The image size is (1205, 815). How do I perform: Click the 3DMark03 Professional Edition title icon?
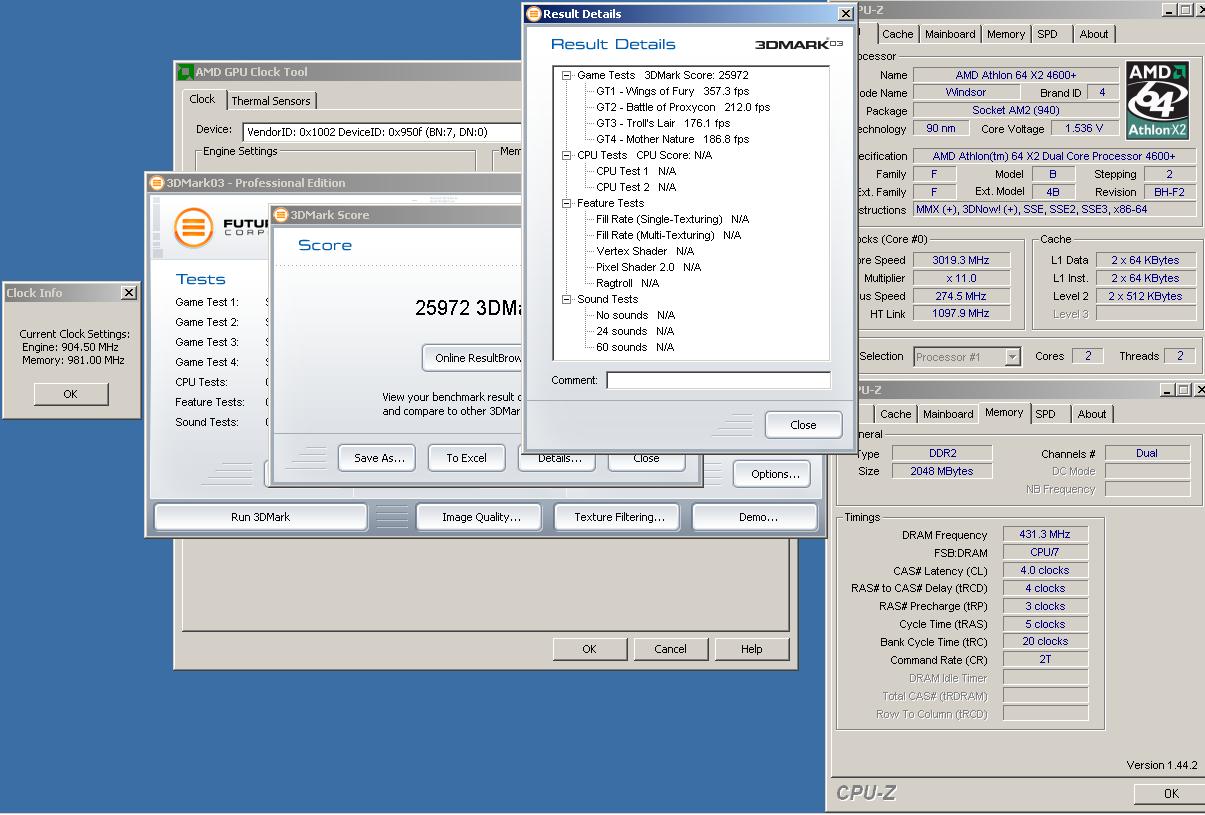pos(157,183)
